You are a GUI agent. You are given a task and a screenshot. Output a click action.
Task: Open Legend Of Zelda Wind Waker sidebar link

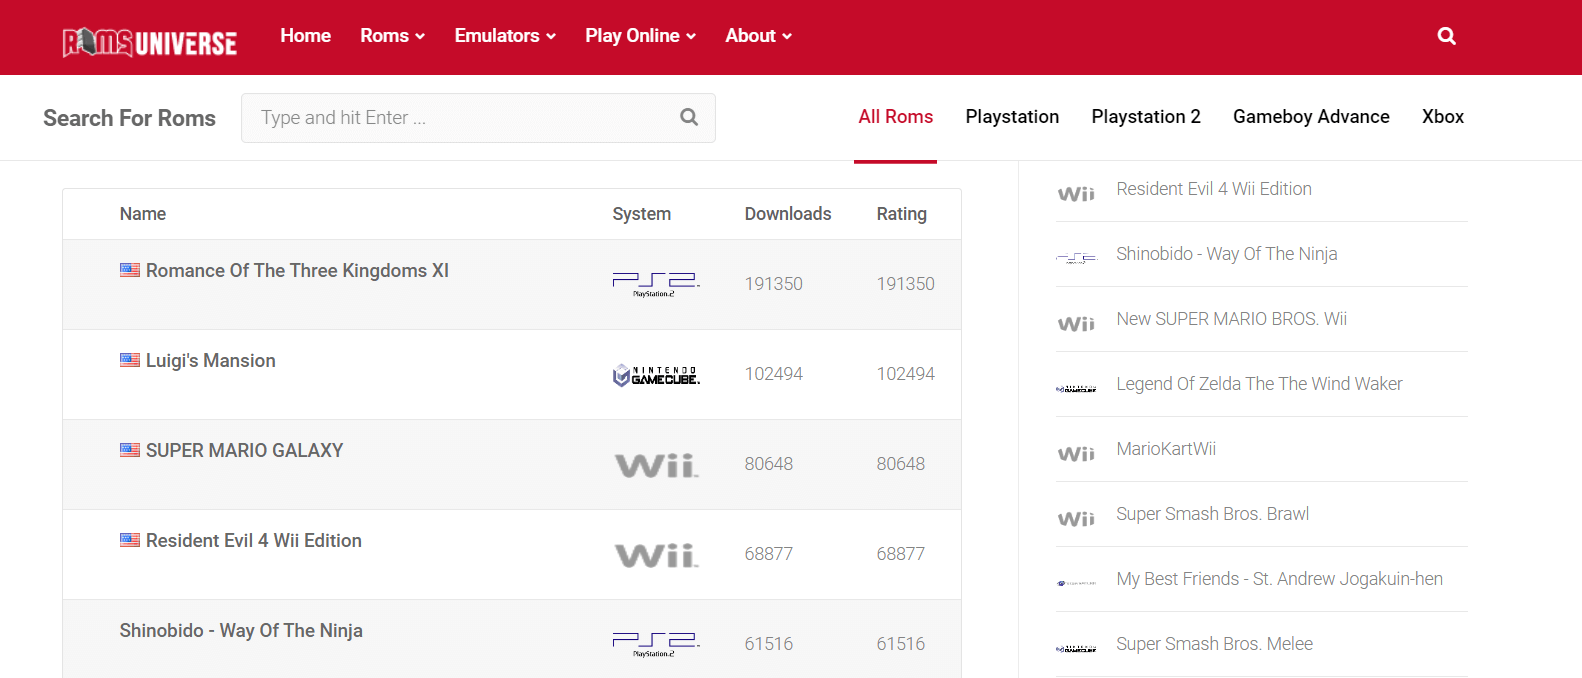(x=1259, y=384)
